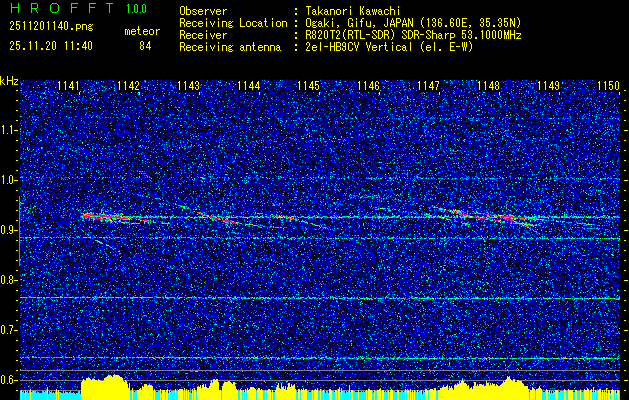Viewport: 629px width, 400px height.
Task: Click the 1143 time marker
Action: pos(188,87)
